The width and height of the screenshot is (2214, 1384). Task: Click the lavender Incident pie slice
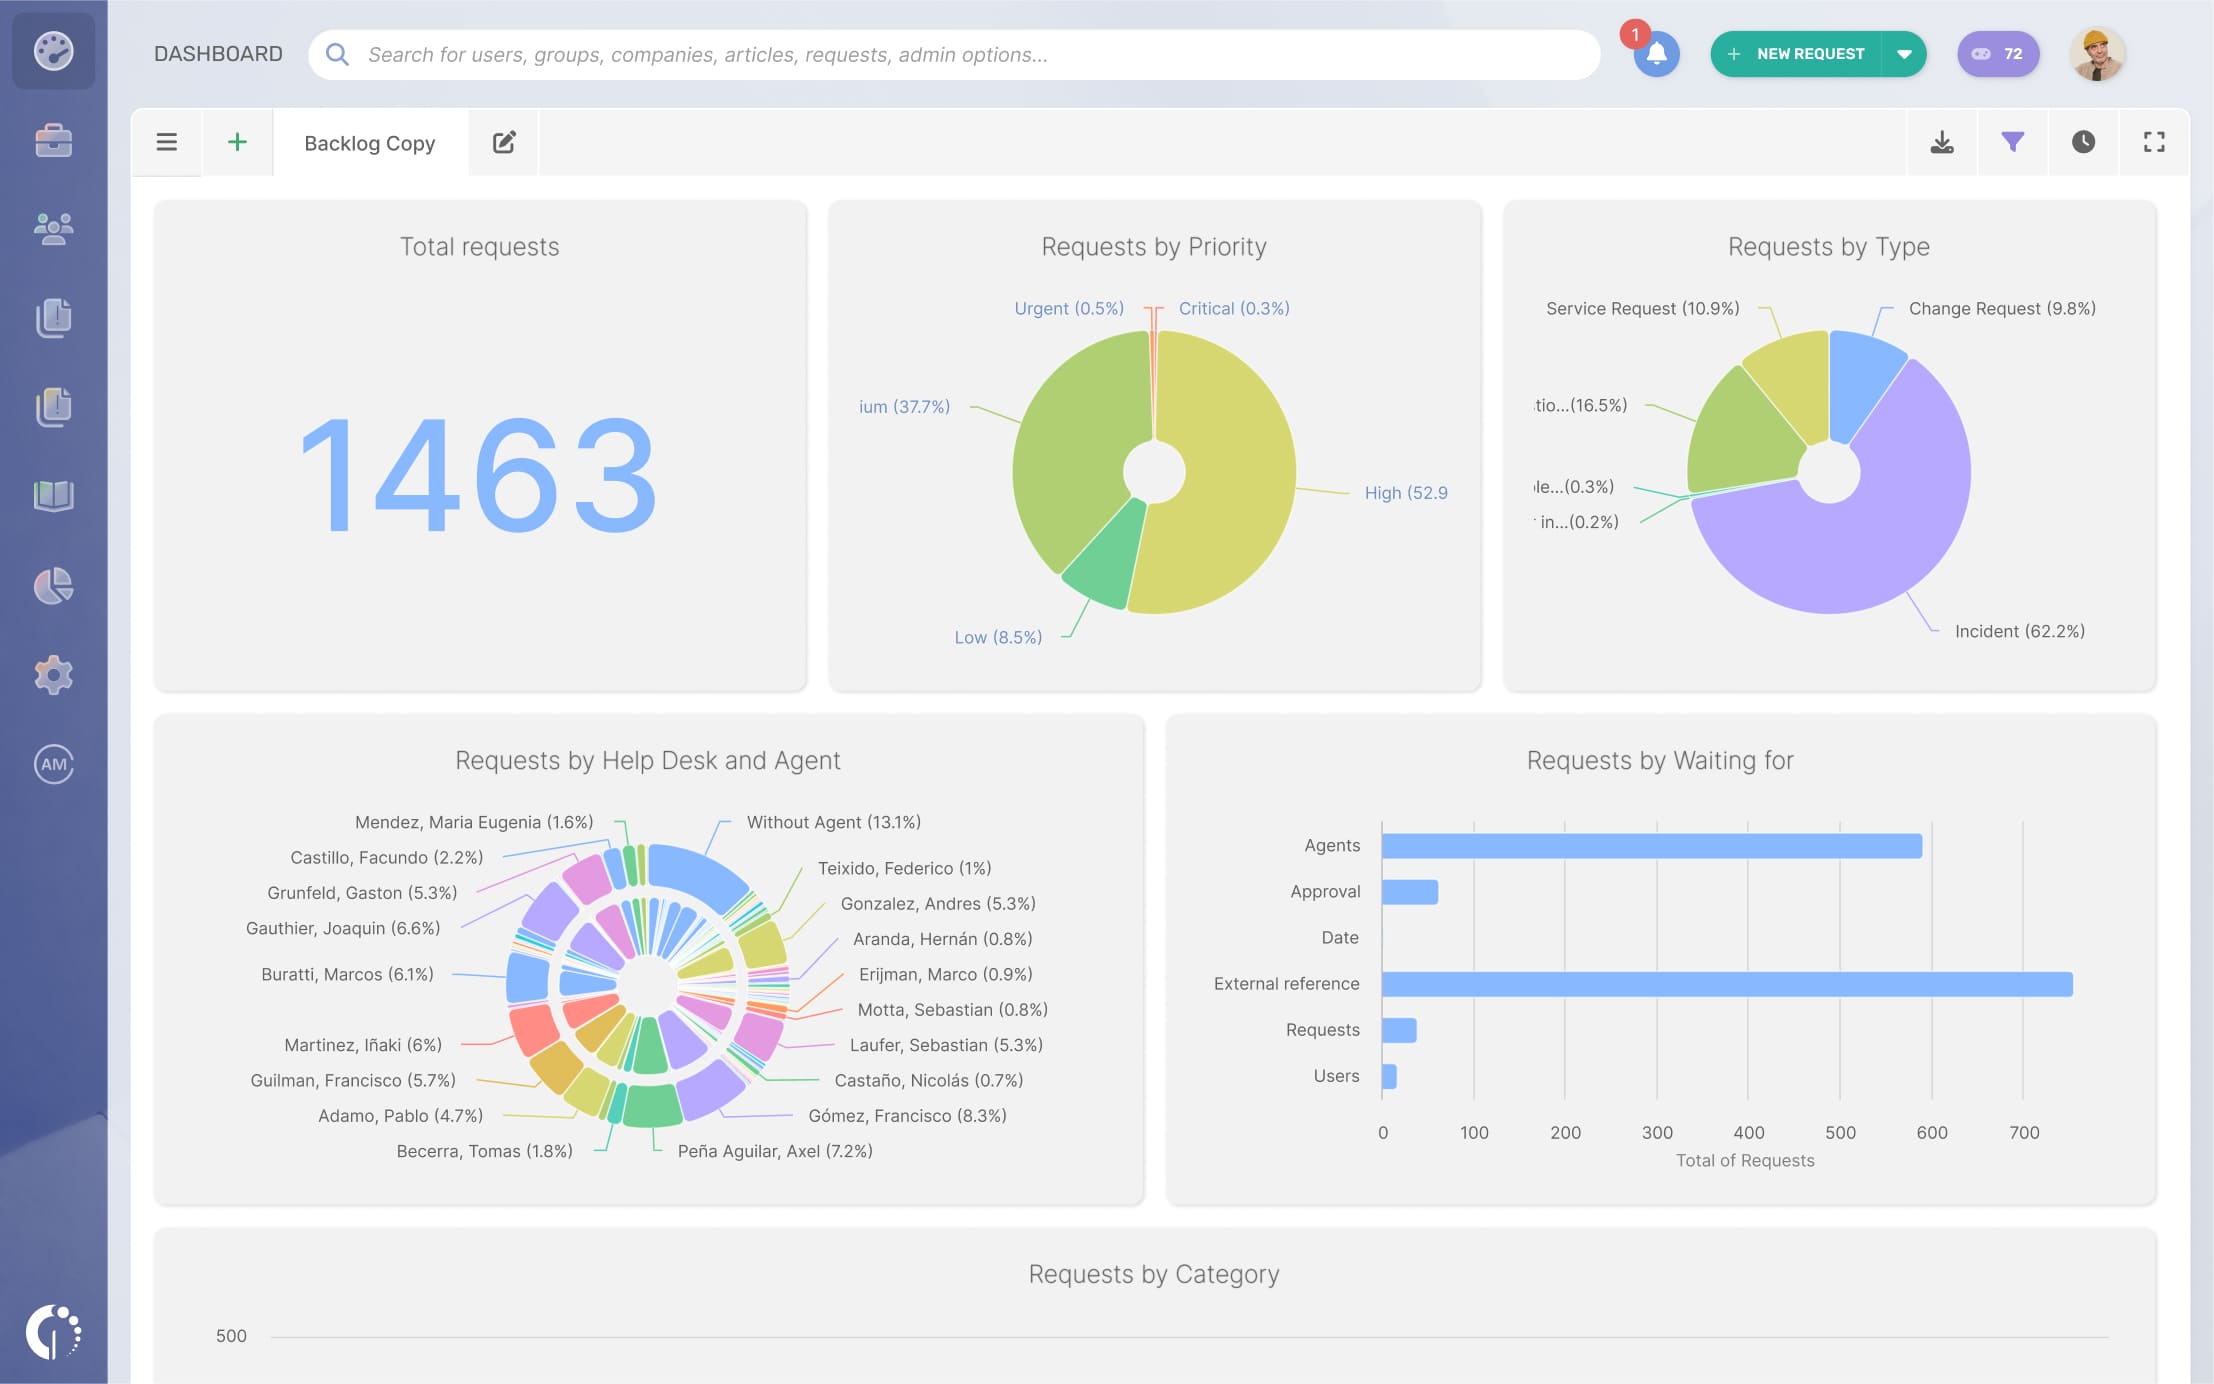tap(1880, 540)
